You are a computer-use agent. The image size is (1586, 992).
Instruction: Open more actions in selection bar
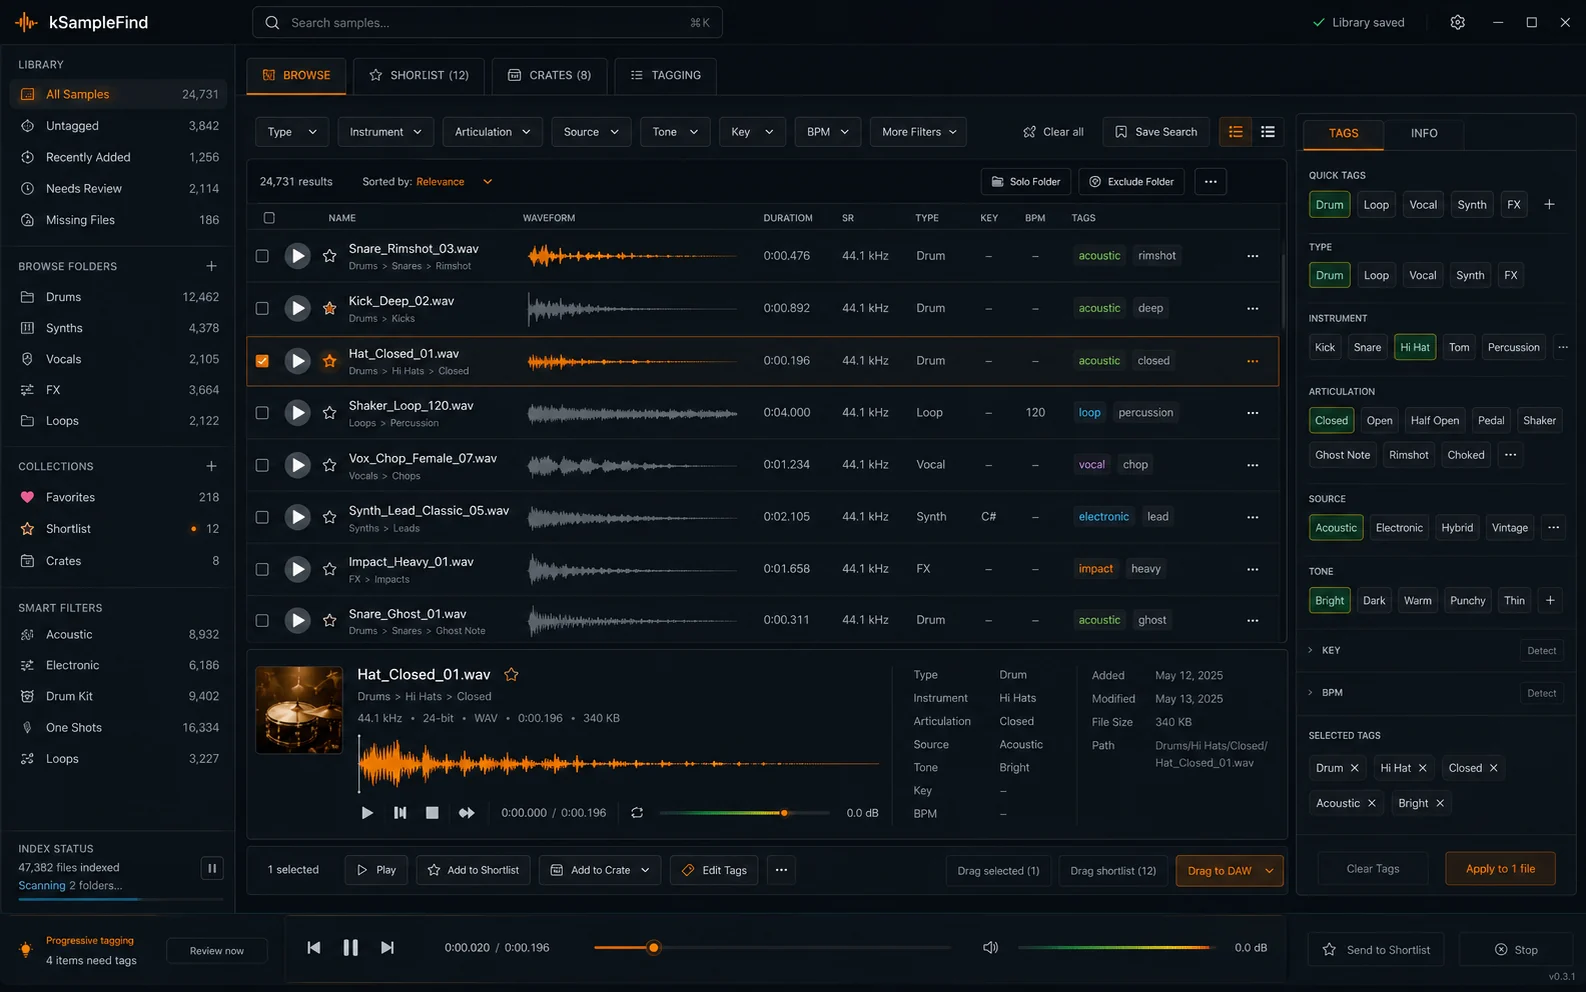[781, 870]
